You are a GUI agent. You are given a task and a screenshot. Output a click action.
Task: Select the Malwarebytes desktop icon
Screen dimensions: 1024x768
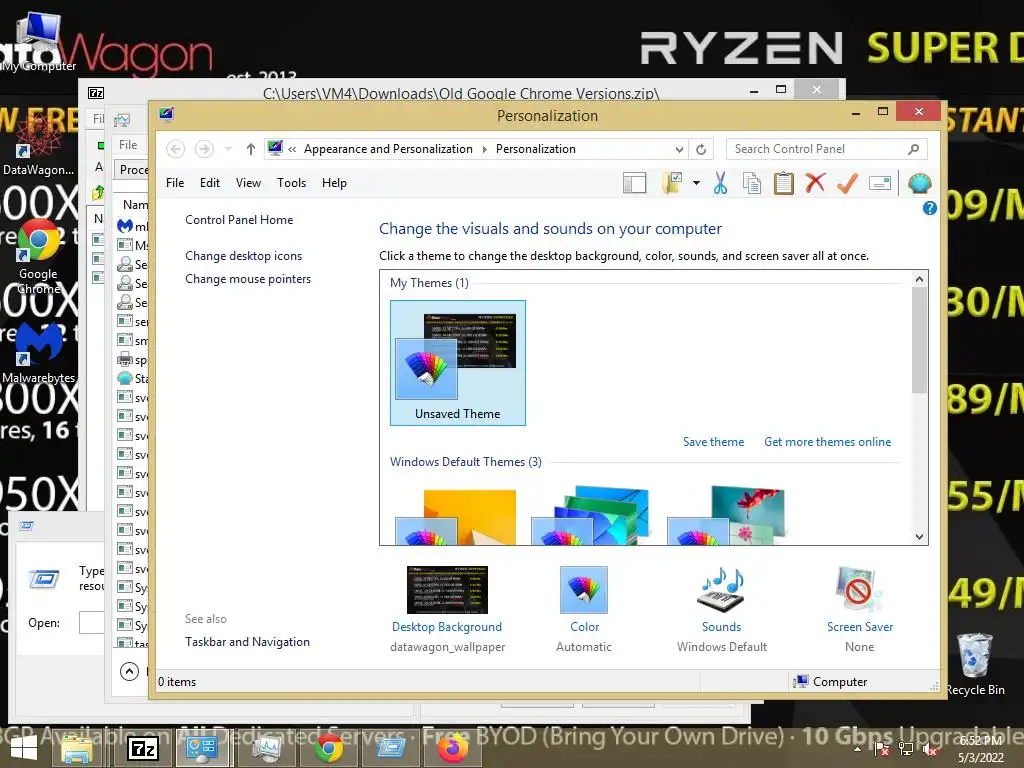(39, 353)
